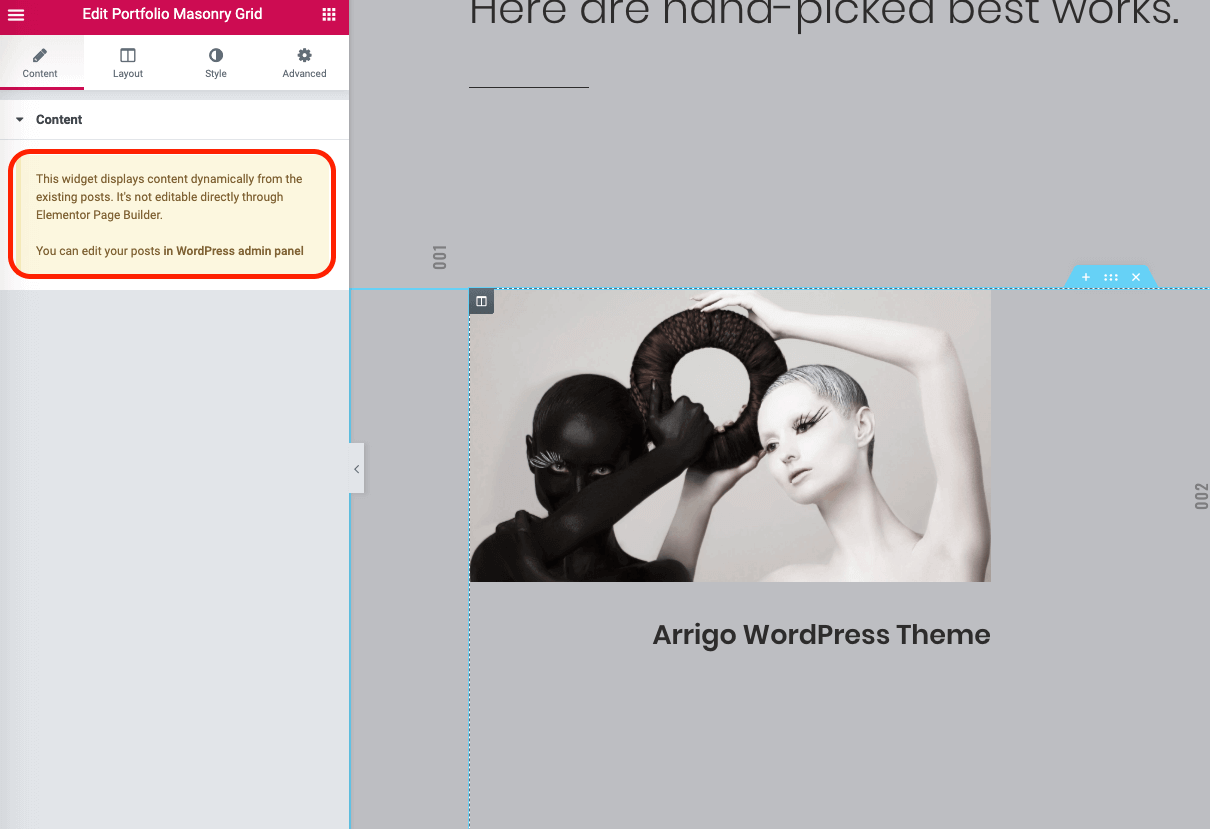Collapse the Content section
This screenshot has height=829, width=1210.
coord(20,120)
